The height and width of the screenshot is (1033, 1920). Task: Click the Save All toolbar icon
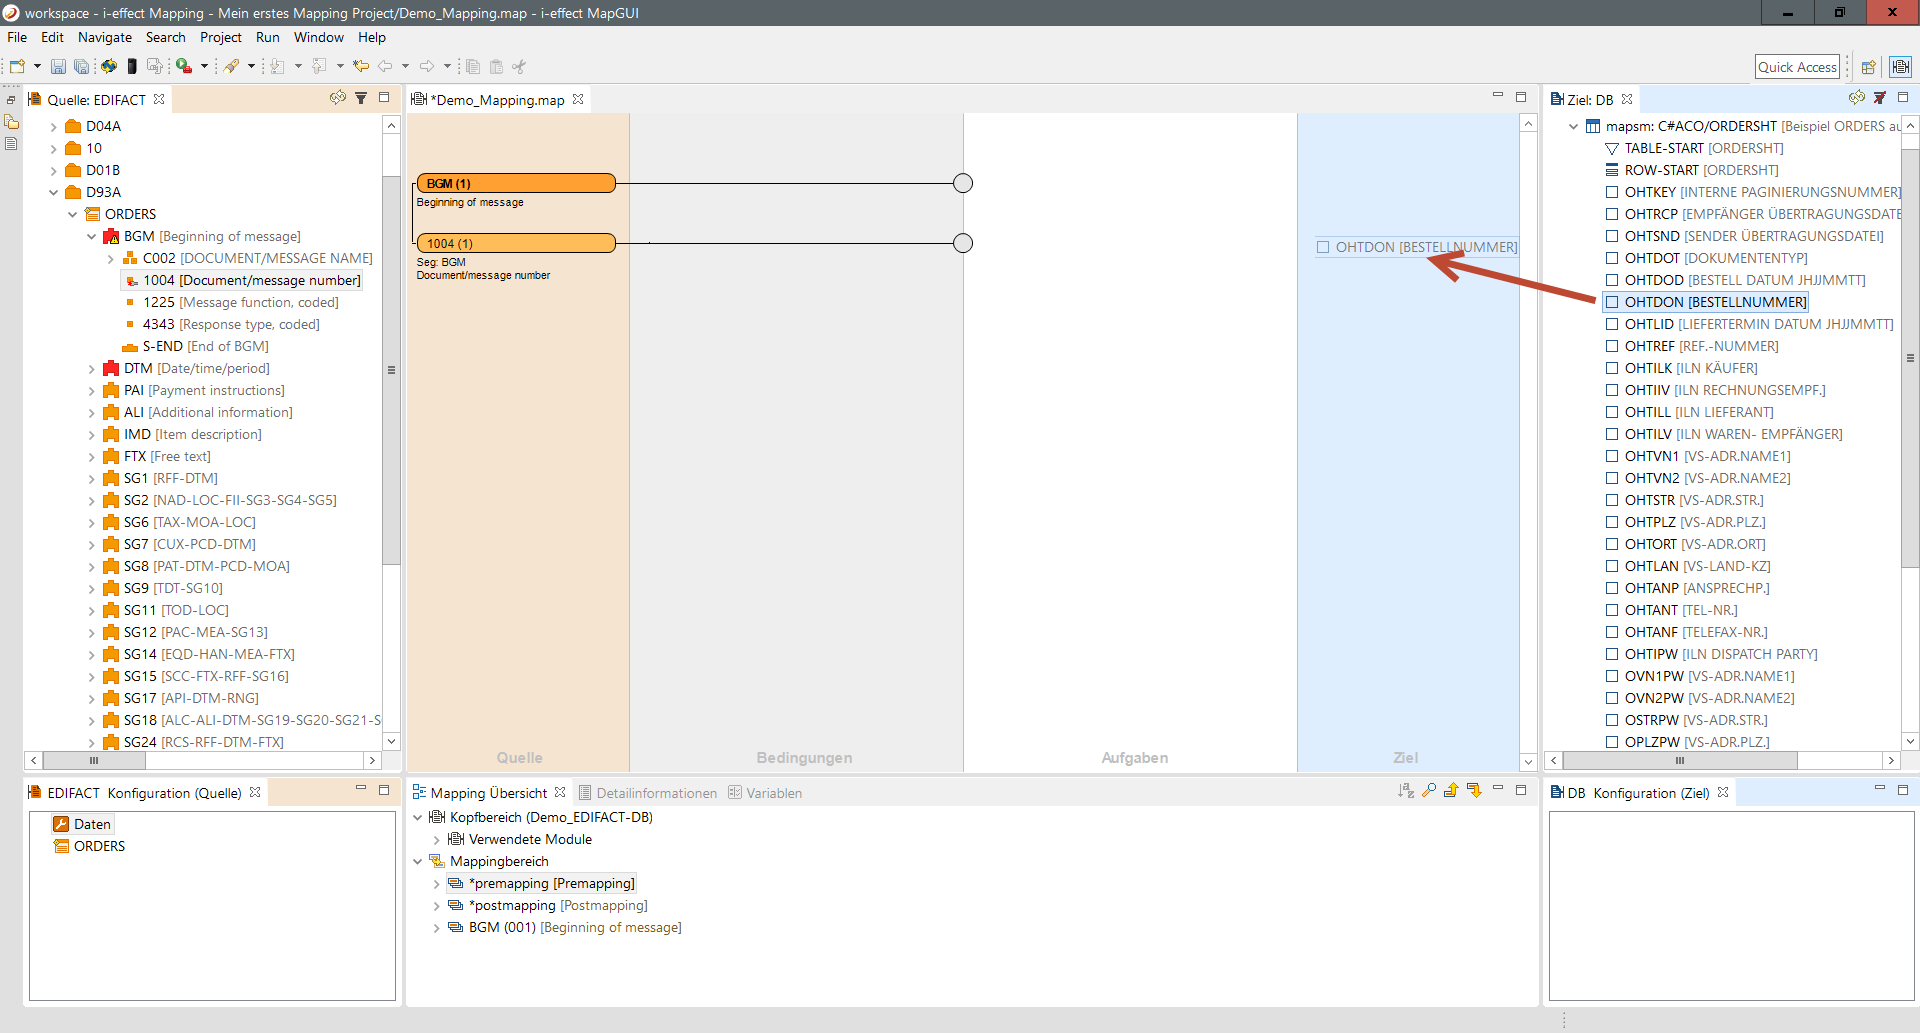81,67
